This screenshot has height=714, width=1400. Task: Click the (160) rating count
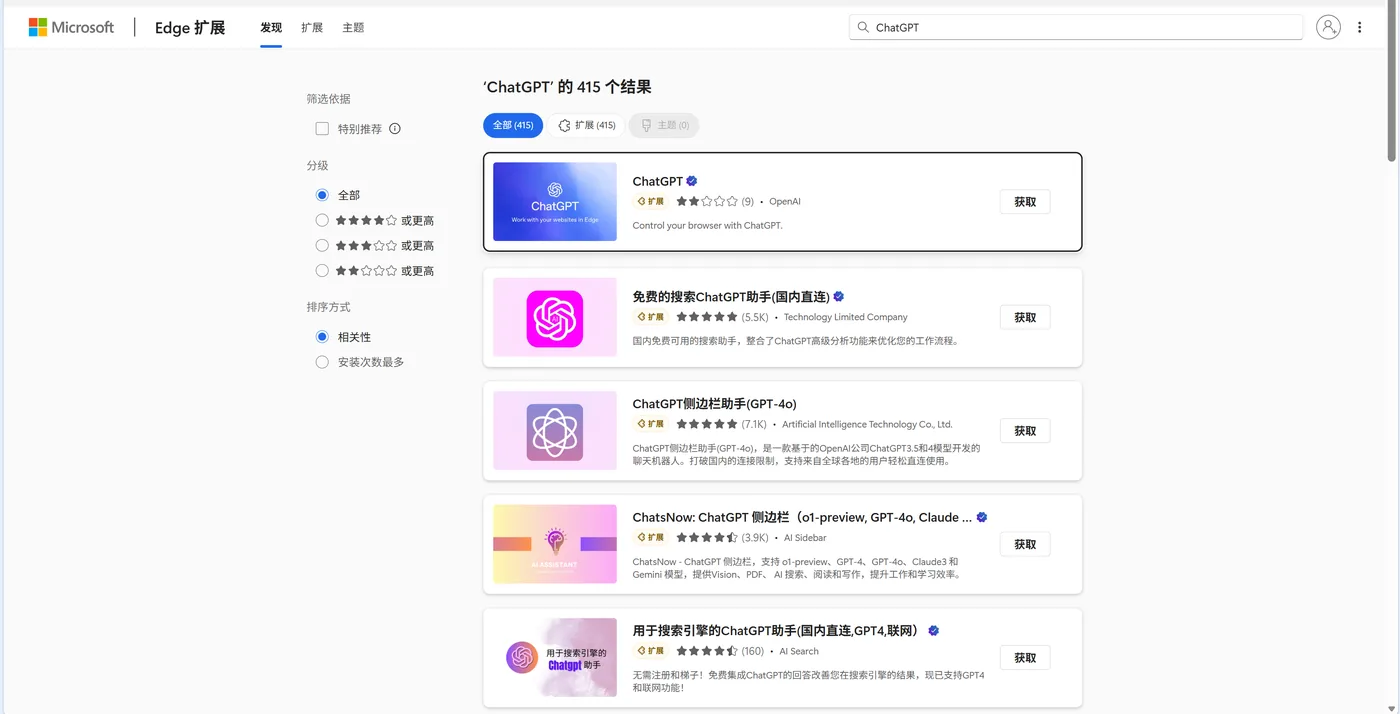pos(752,651)
